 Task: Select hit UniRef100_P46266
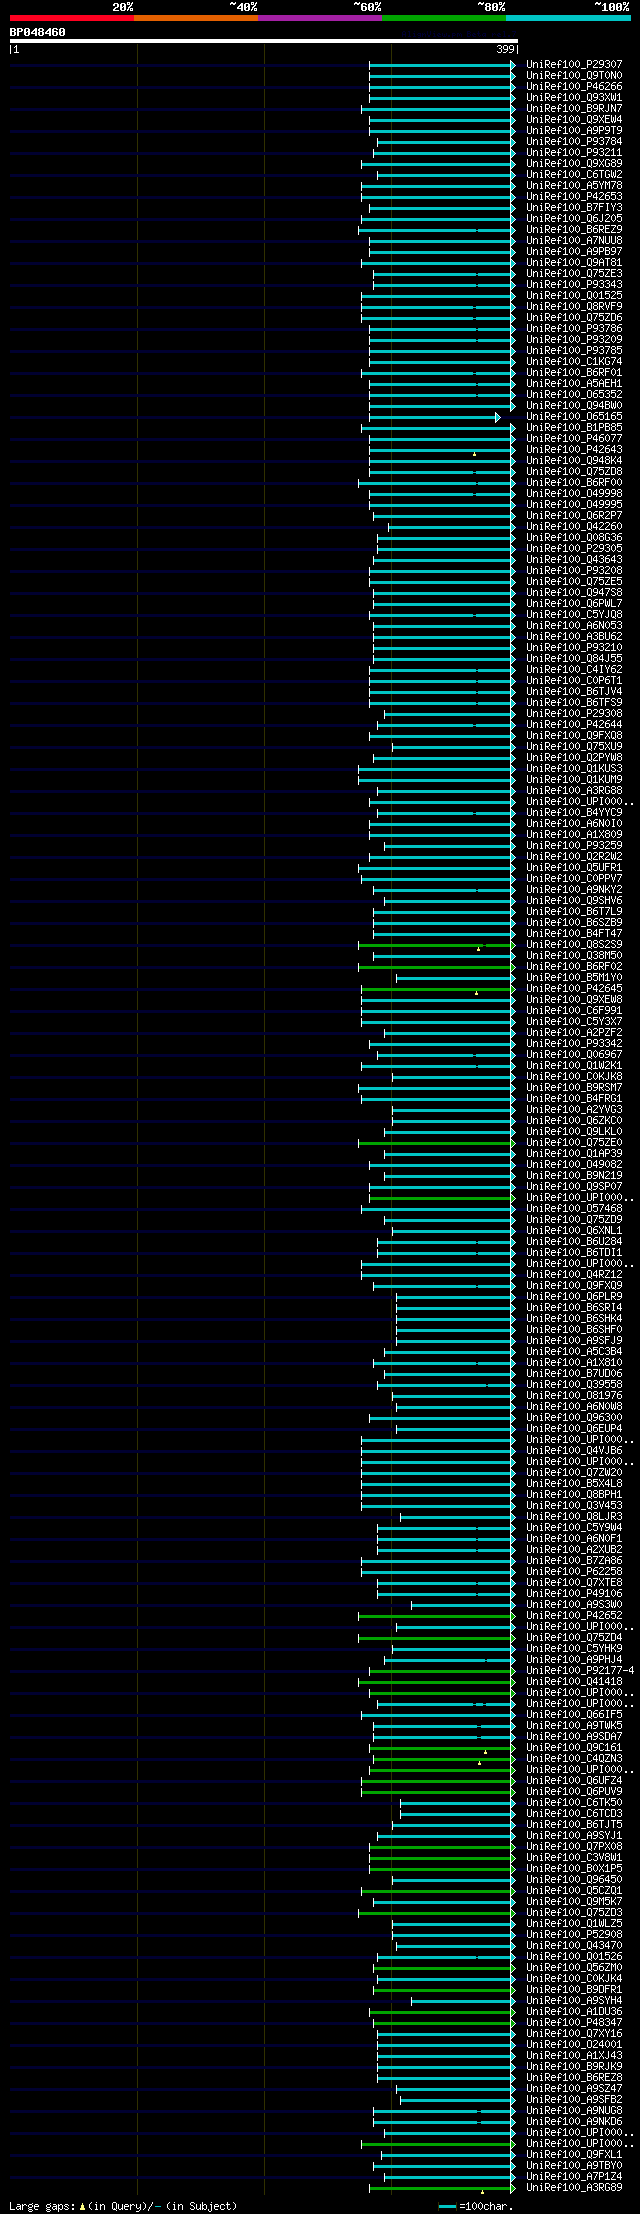click(x=574, y=86)
